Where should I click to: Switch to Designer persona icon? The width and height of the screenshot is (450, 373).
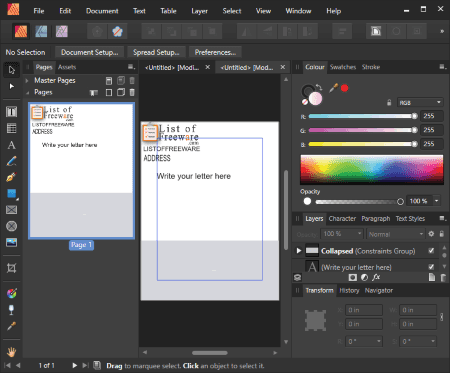pos(41,31)
